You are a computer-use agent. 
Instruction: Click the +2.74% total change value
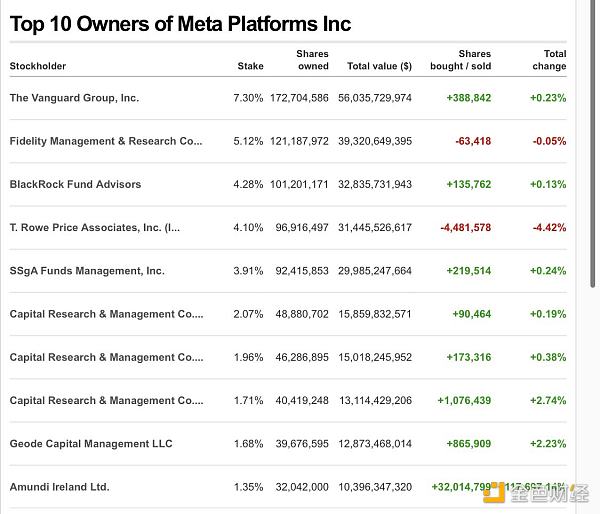pyautogui.click(x=547, y=400)
